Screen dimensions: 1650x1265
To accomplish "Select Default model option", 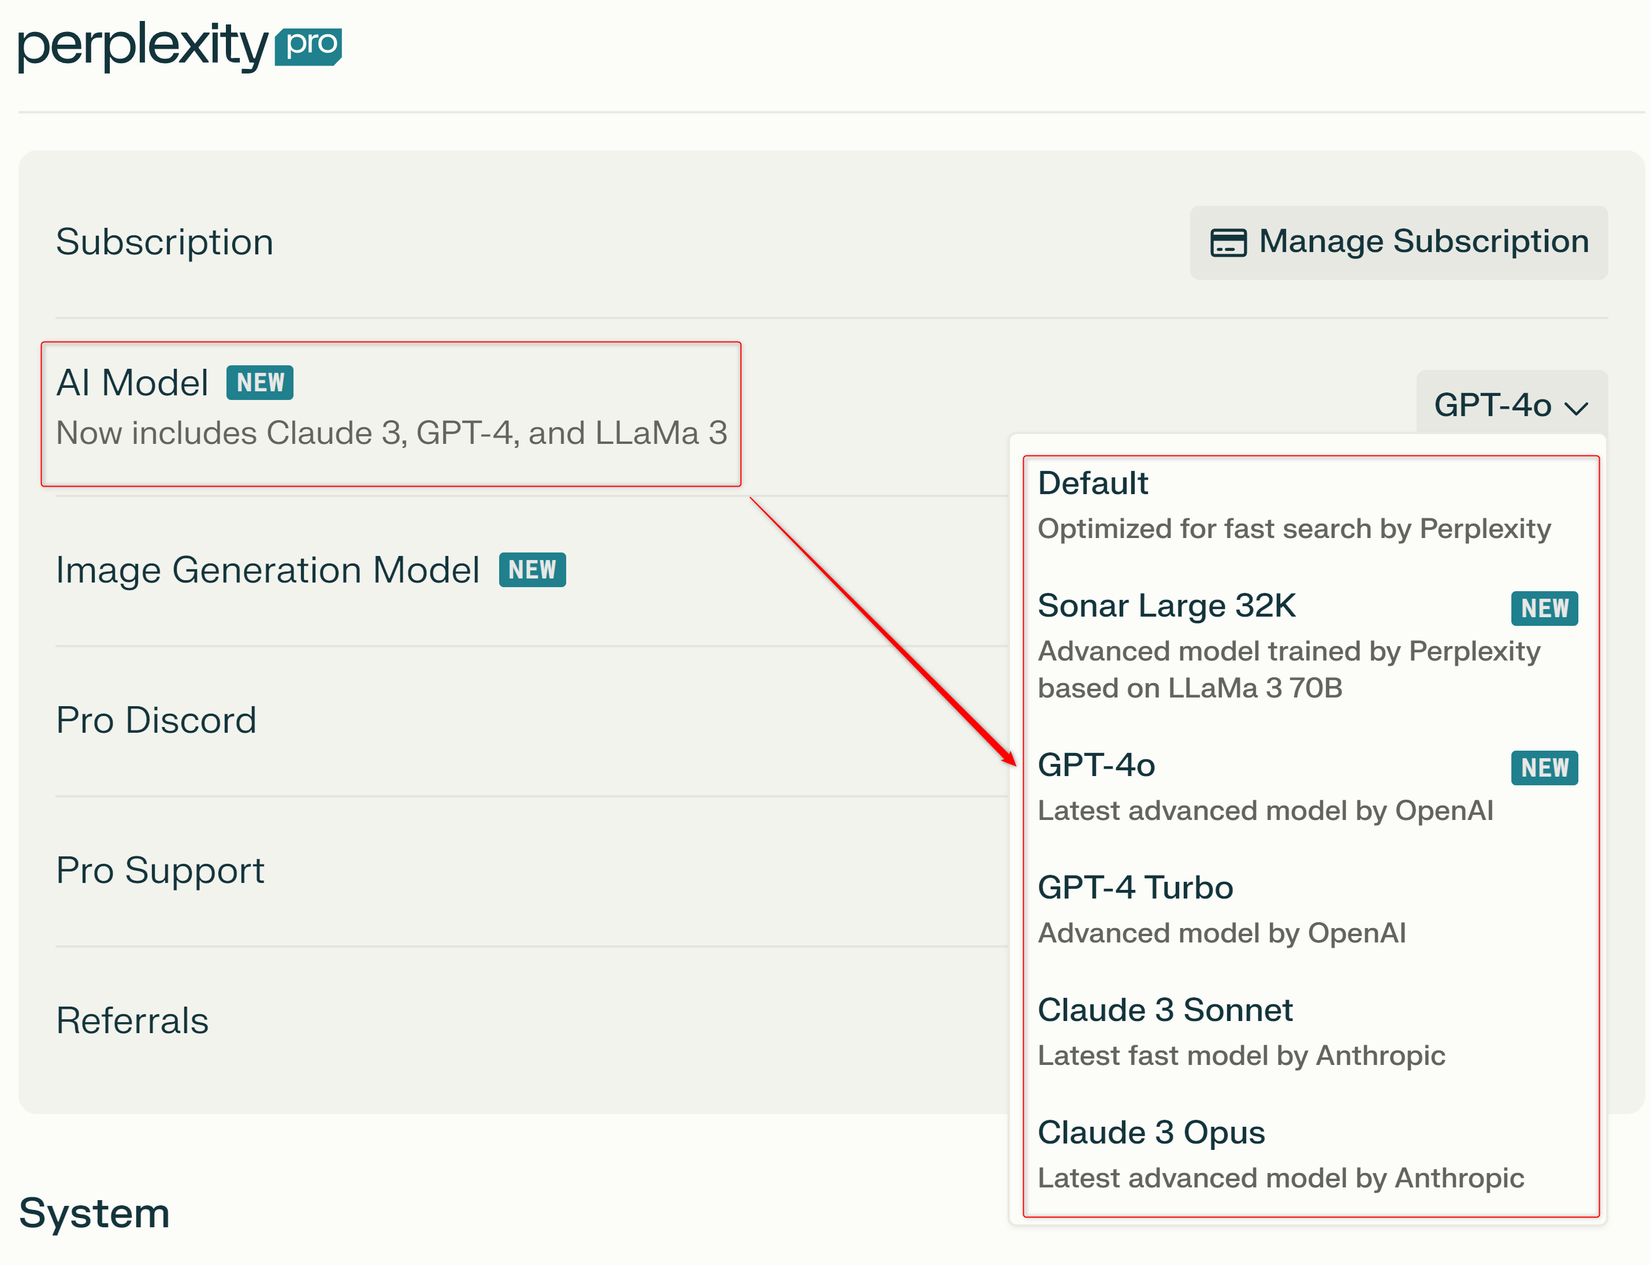I will click(1294, 505).
